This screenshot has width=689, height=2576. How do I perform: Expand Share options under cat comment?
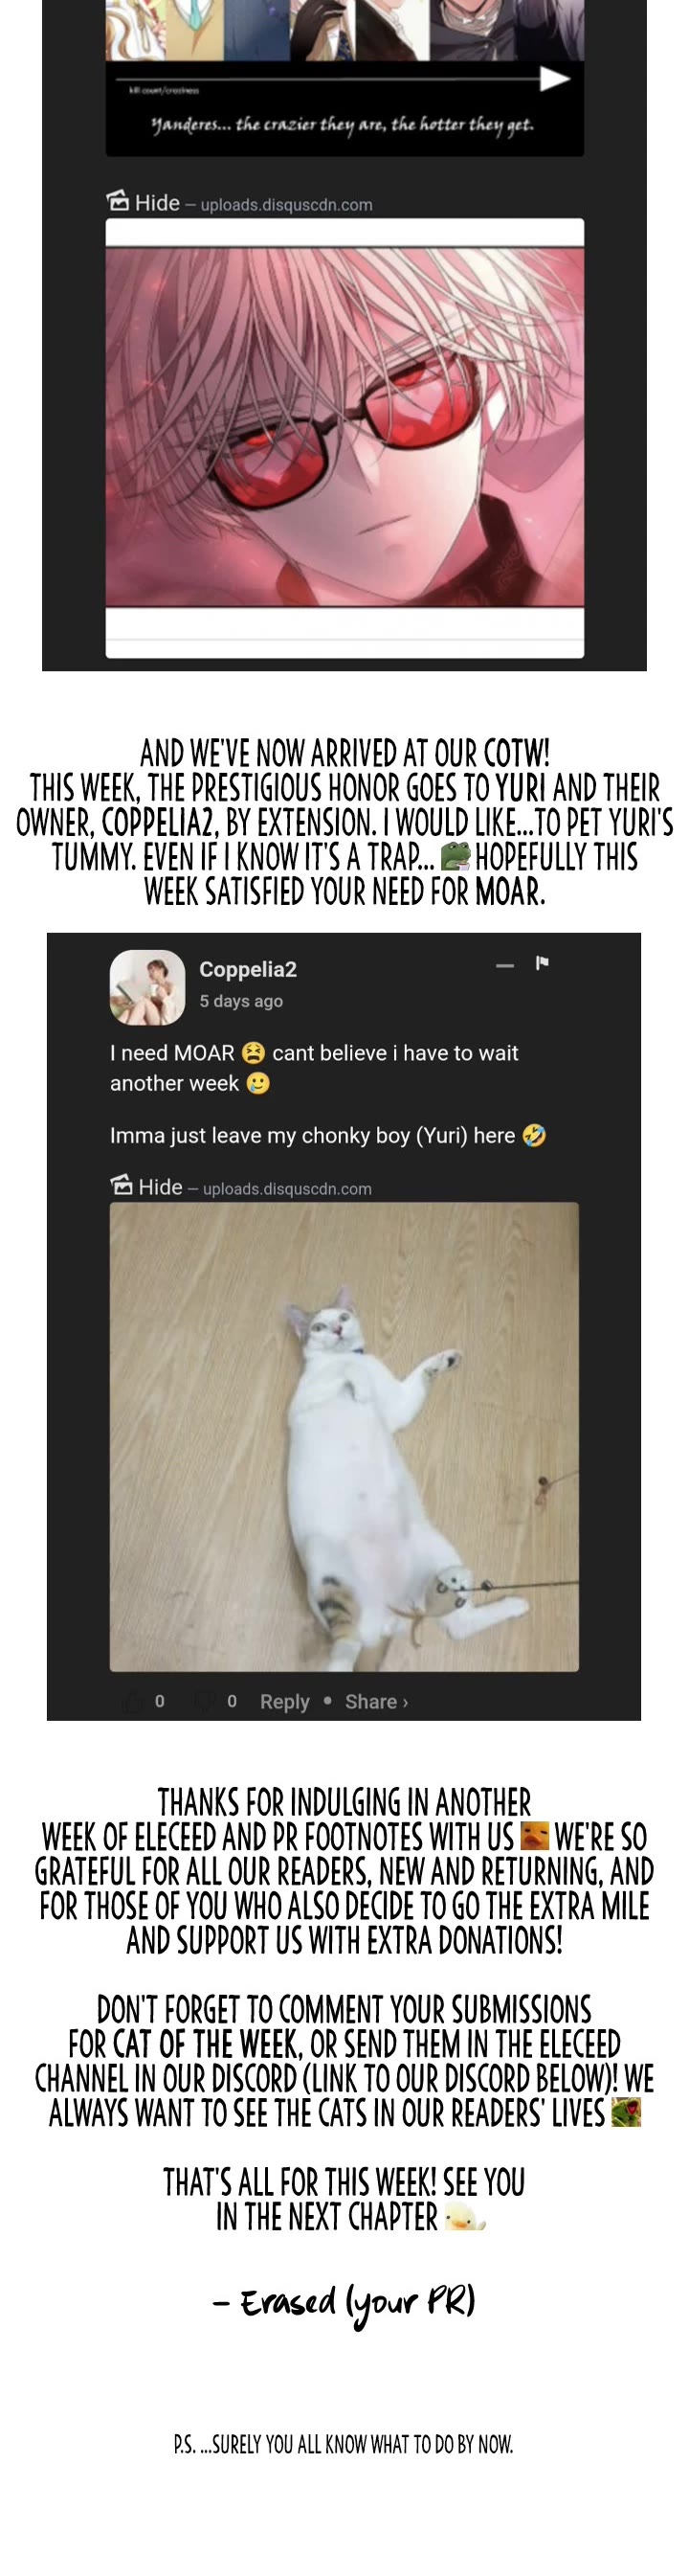[x=376, y=1701]
